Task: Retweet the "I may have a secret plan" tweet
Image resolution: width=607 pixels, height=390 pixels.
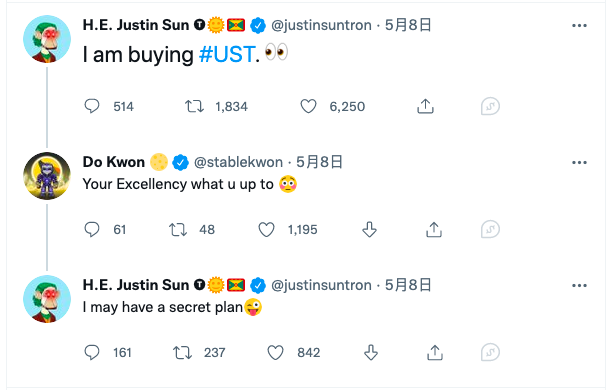Action: (x=182, y=352)
